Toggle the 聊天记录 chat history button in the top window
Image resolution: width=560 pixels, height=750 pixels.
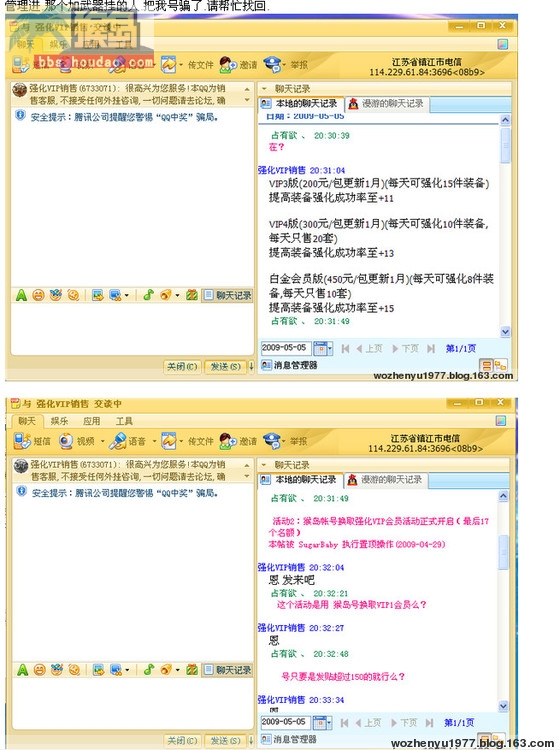point(227,295)
